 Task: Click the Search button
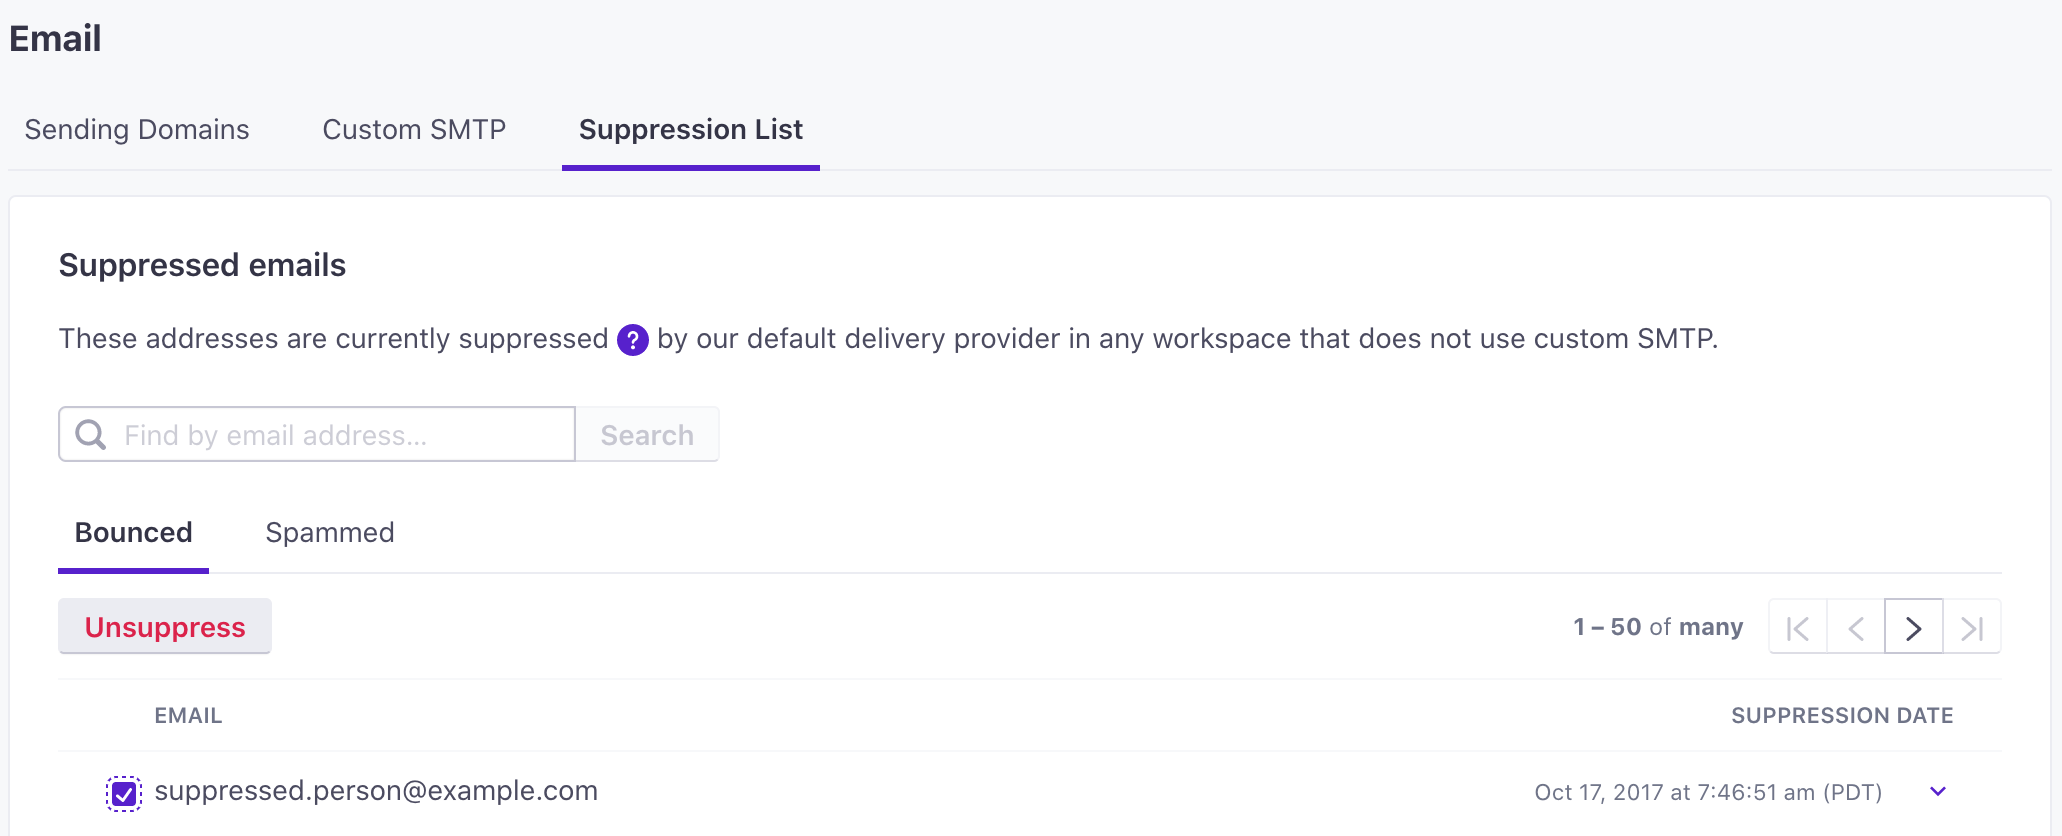pyautogui.click(x=647, y=434)
